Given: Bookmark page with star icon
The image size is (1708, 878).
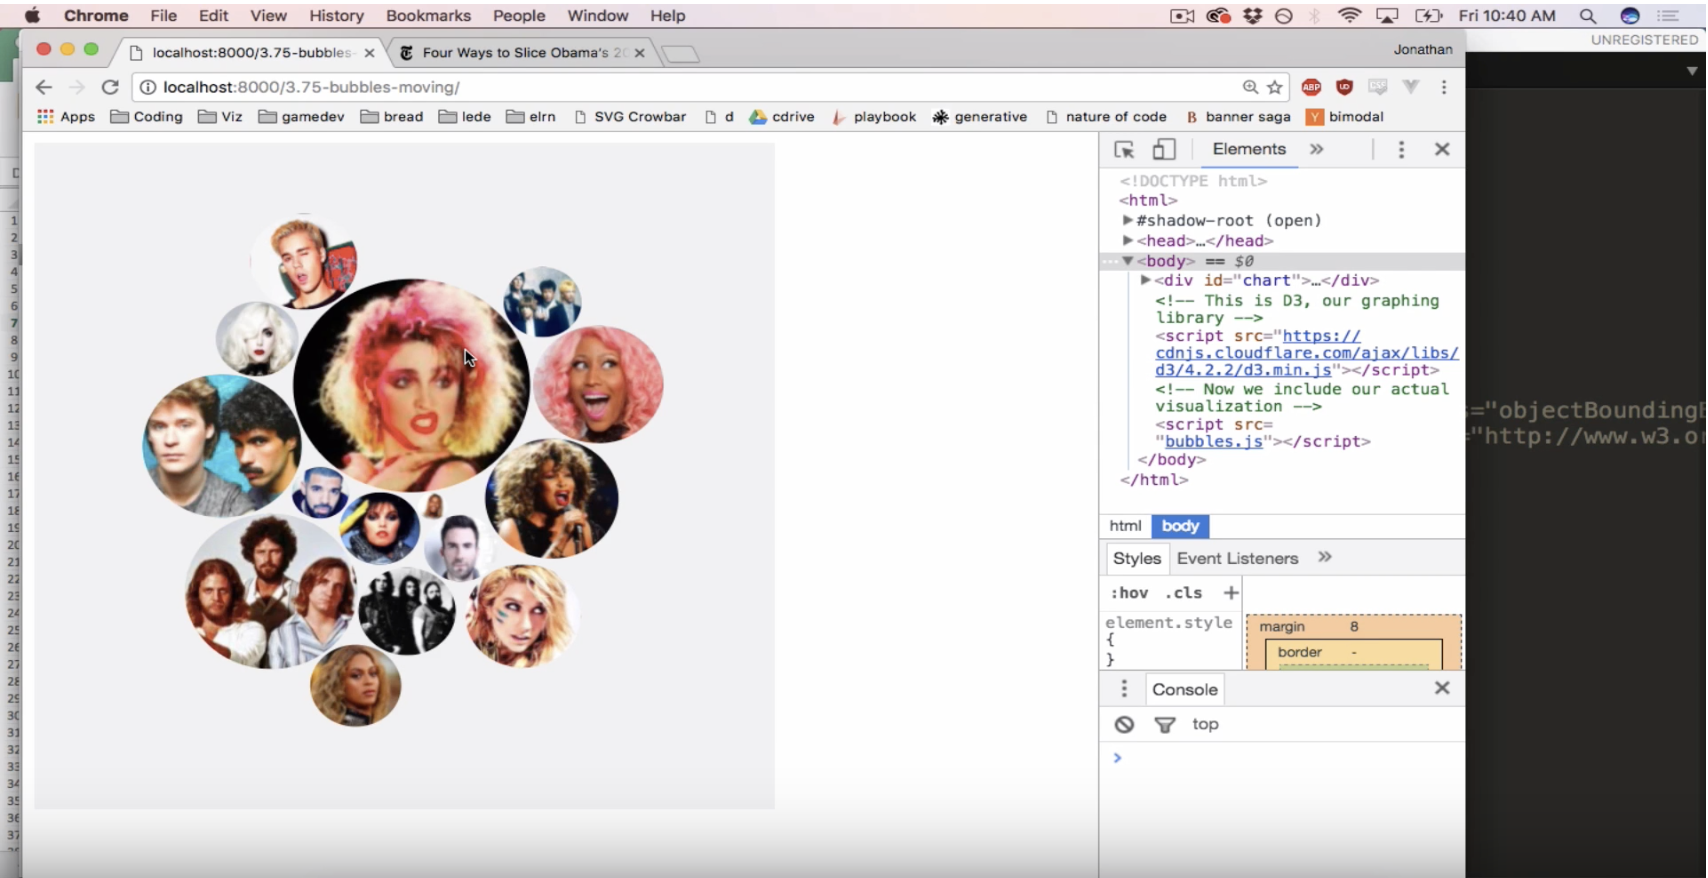Looking at the screenshot, I should [1275, 87].
